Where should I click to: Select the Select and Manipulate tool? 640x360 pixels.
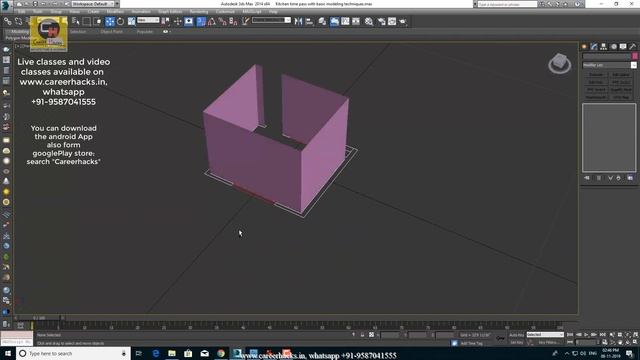pyautogui.click(x=177, y=21)
